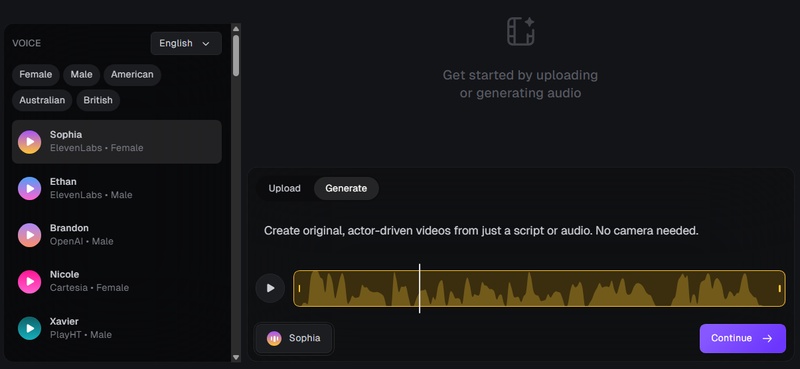Click the Continue button

click(742, 338)
